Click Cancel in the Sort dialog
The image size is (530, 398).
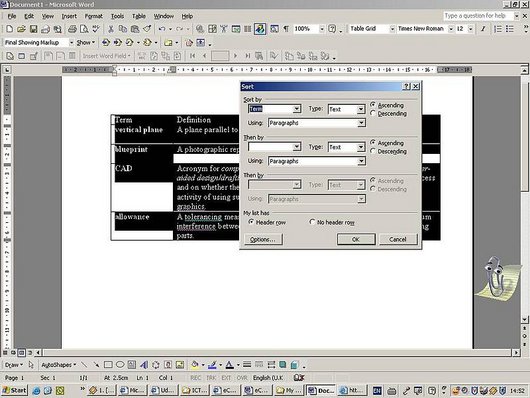pyautogui.click(x=398, y=239)
